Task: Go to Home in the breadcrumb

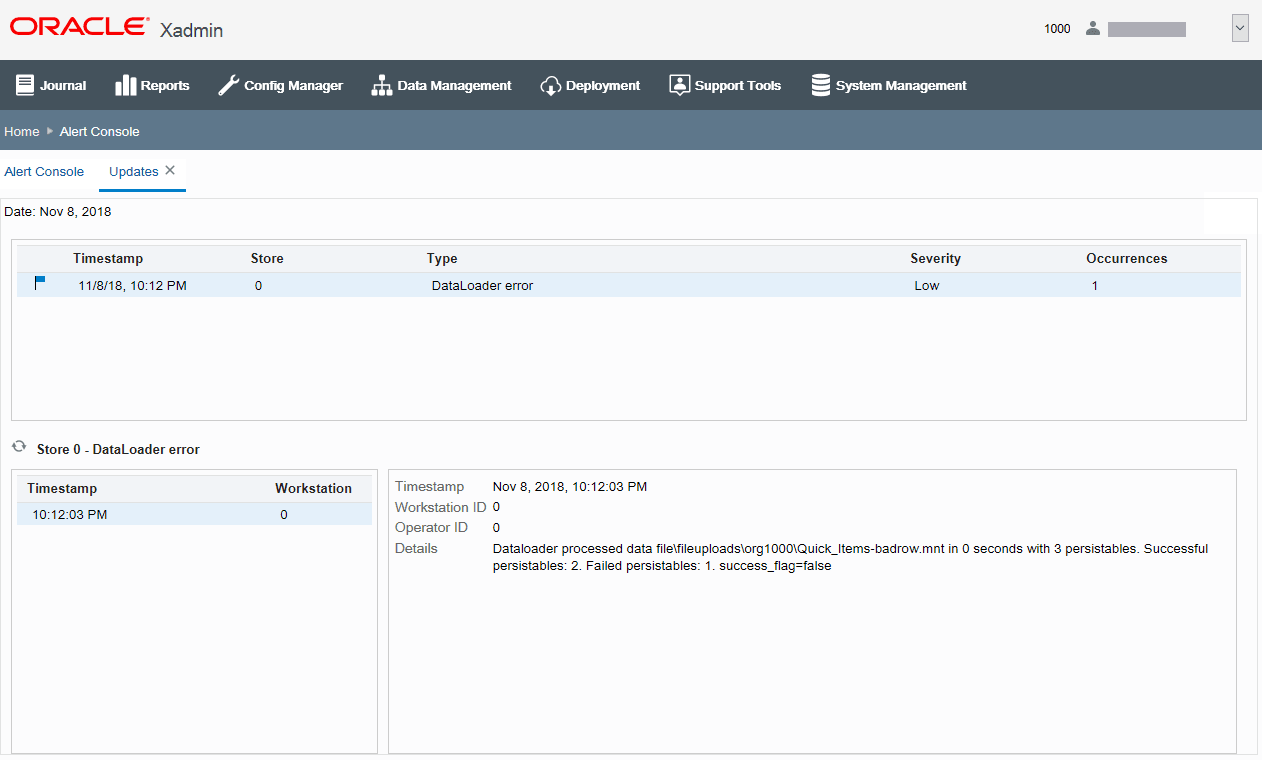Action: [22, 131]
